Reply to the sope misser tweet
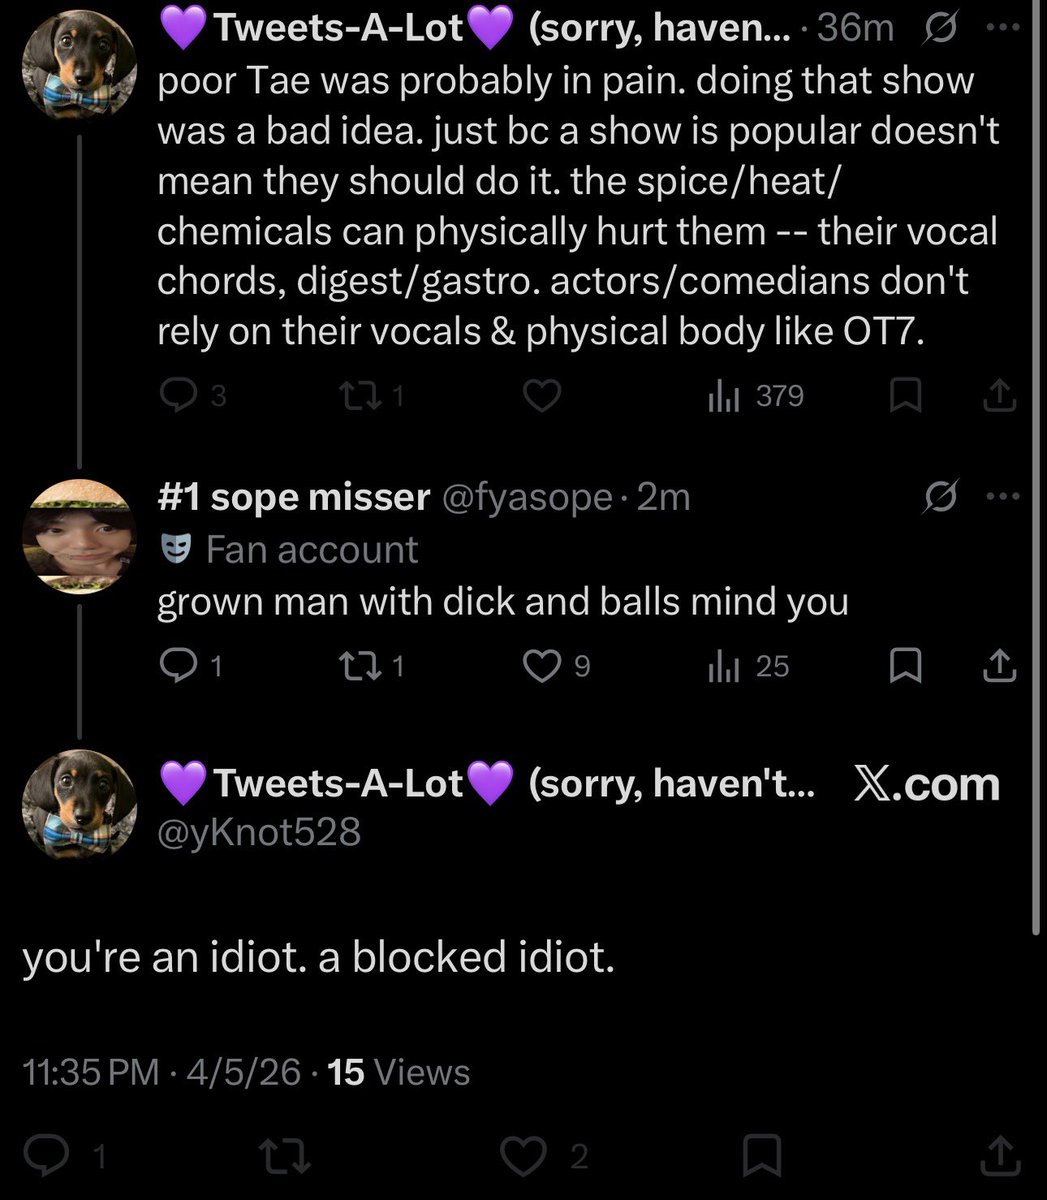Viewport: 1047px width, 1200px height. [191, 666]
